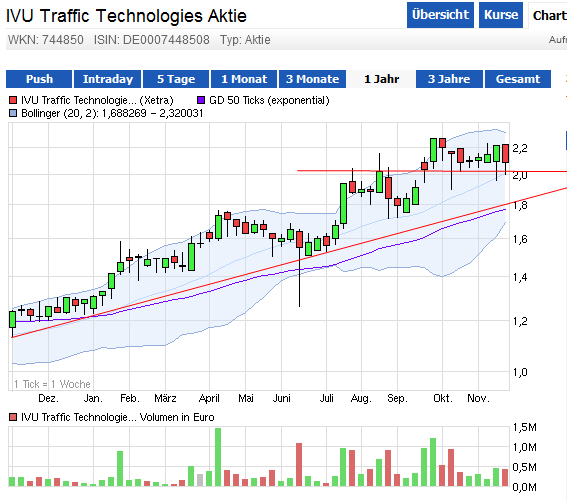Click the 2,0 price axis label

coord(520,175)
